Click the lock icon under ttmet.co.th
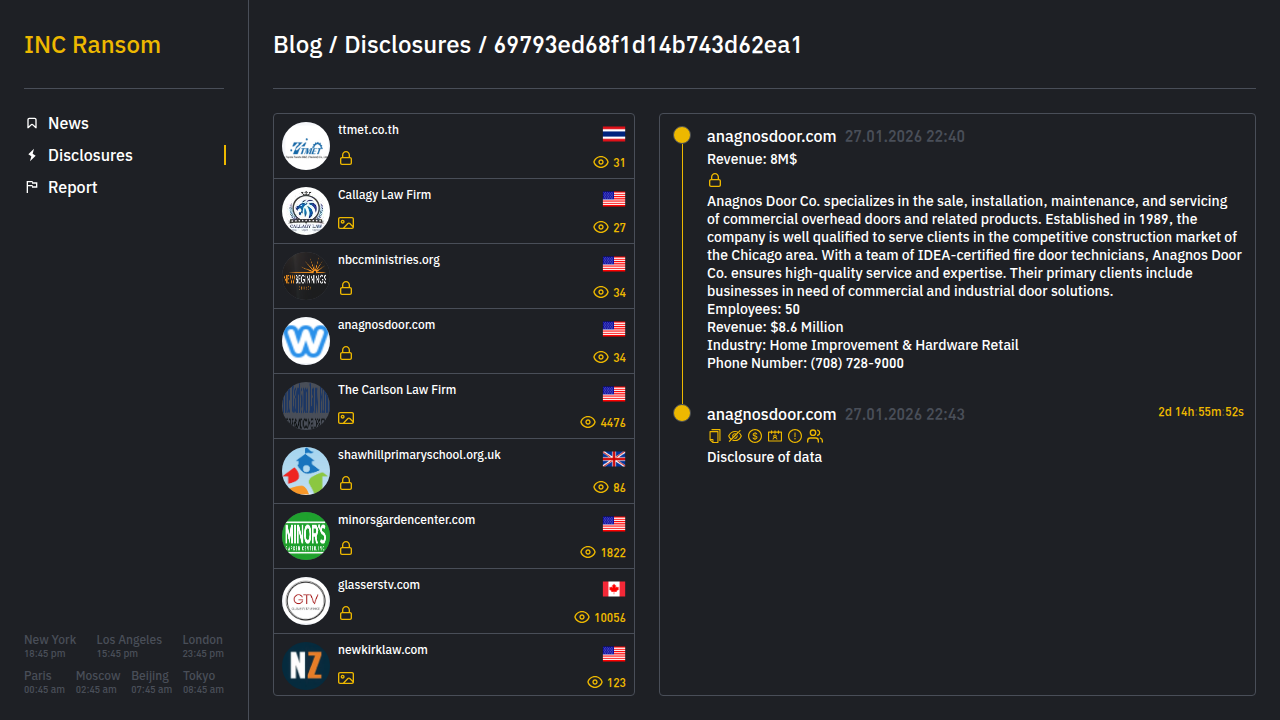 (x=346, y=158)
